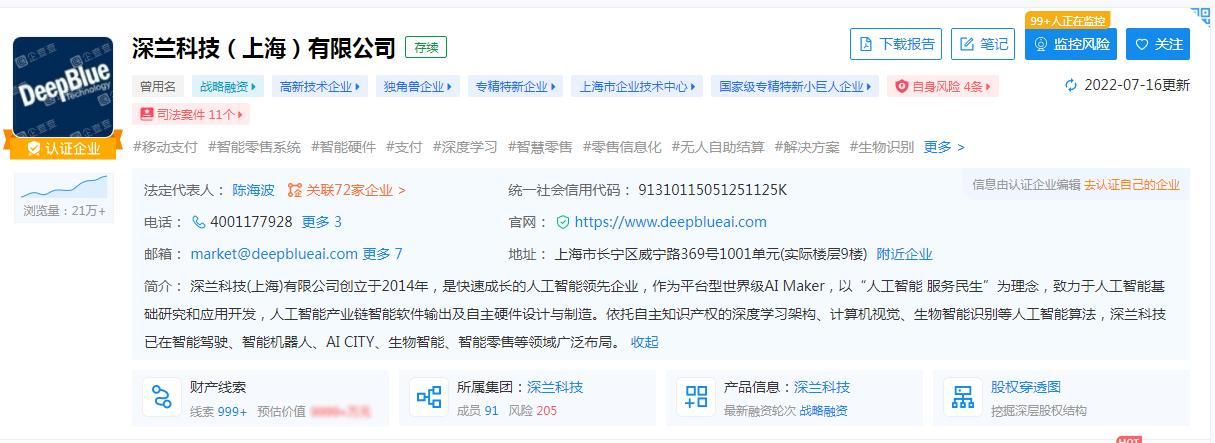Click the #零售信息化 hashtag

[x=622, y=147]
